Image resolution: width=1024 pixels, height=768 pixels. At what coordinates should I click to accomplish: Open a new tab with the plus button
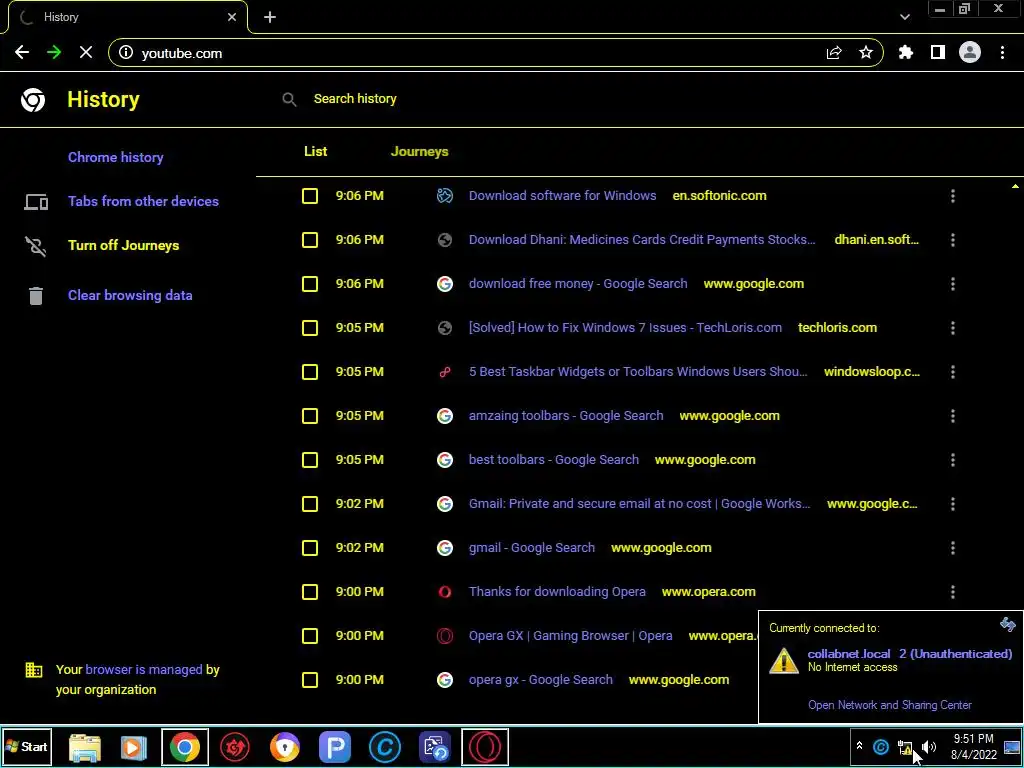(270, 17)
